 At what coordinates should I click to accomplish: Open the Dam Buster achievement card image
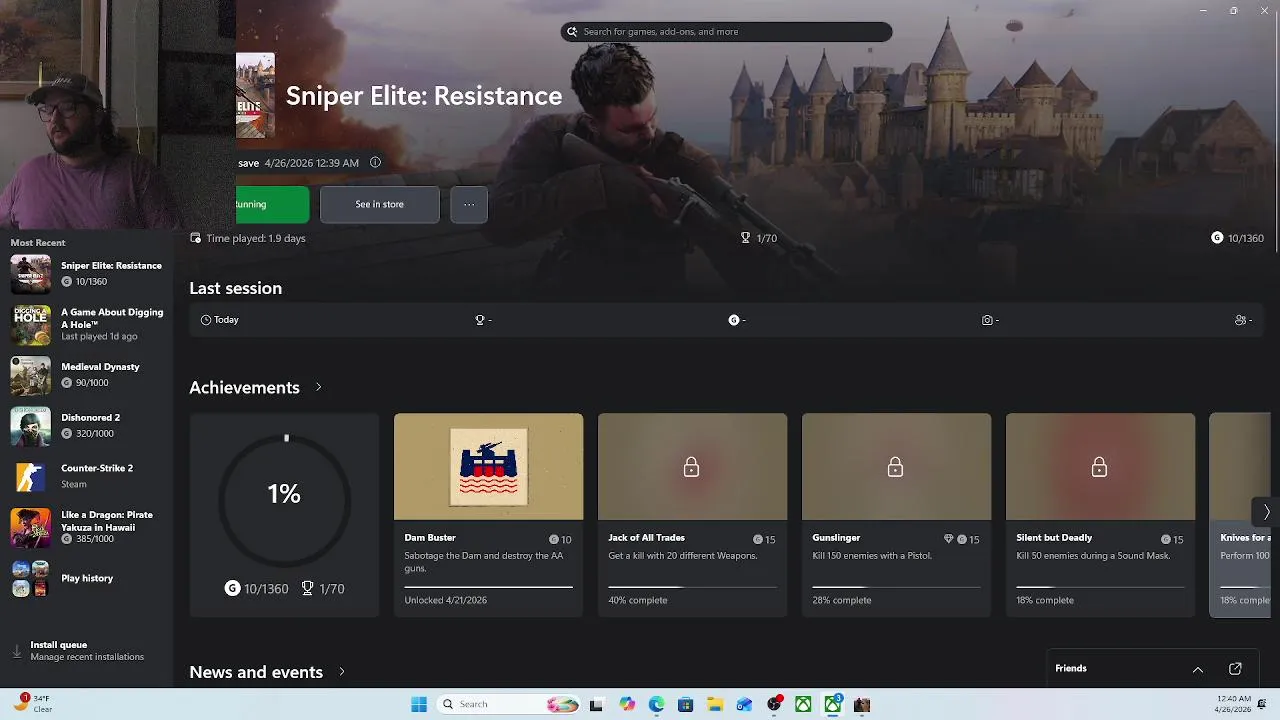(488, 467)
